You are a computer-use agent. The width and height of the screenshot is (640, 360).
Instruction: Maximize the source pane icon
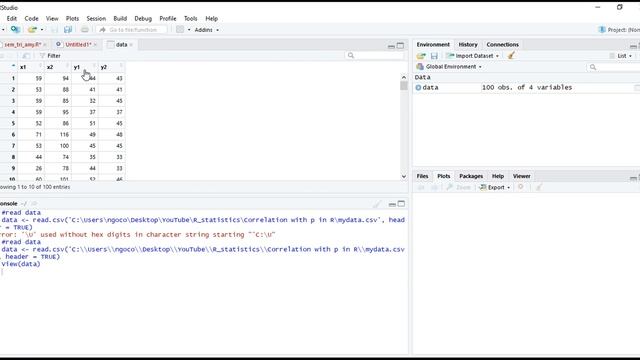pyautogui.click(x=400, y=46)
